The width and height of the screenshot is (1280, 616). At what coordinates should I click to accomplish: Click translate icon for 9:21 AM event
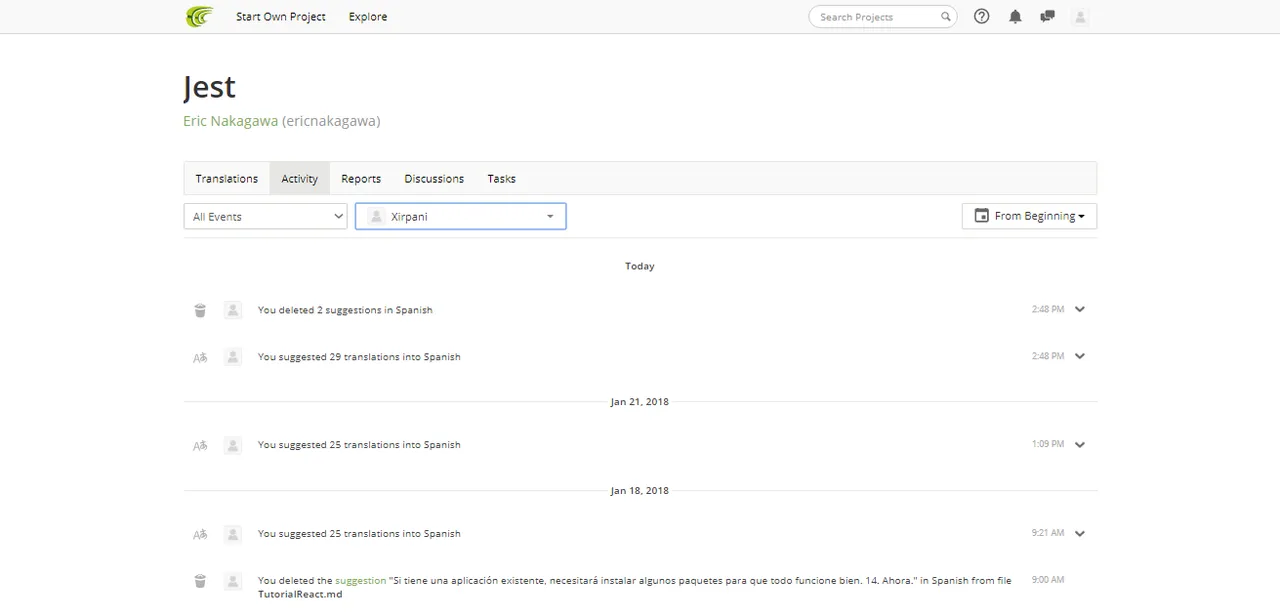coord(200,534)
